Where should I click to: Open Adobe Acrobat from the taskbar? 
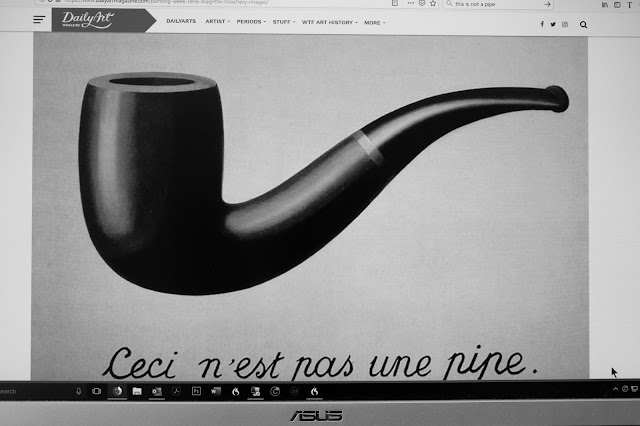[176, 391]
